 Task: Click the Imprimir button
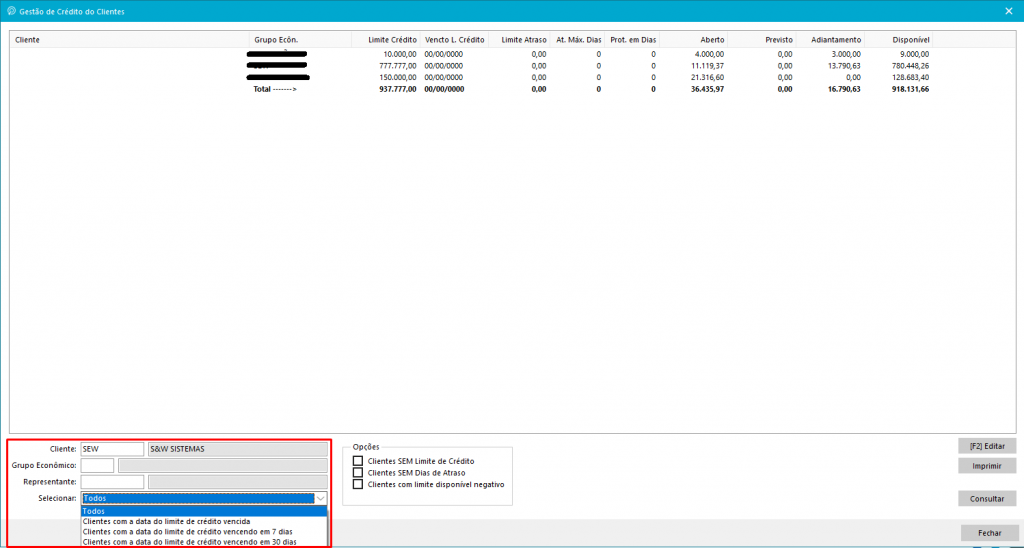pos(987,466)
